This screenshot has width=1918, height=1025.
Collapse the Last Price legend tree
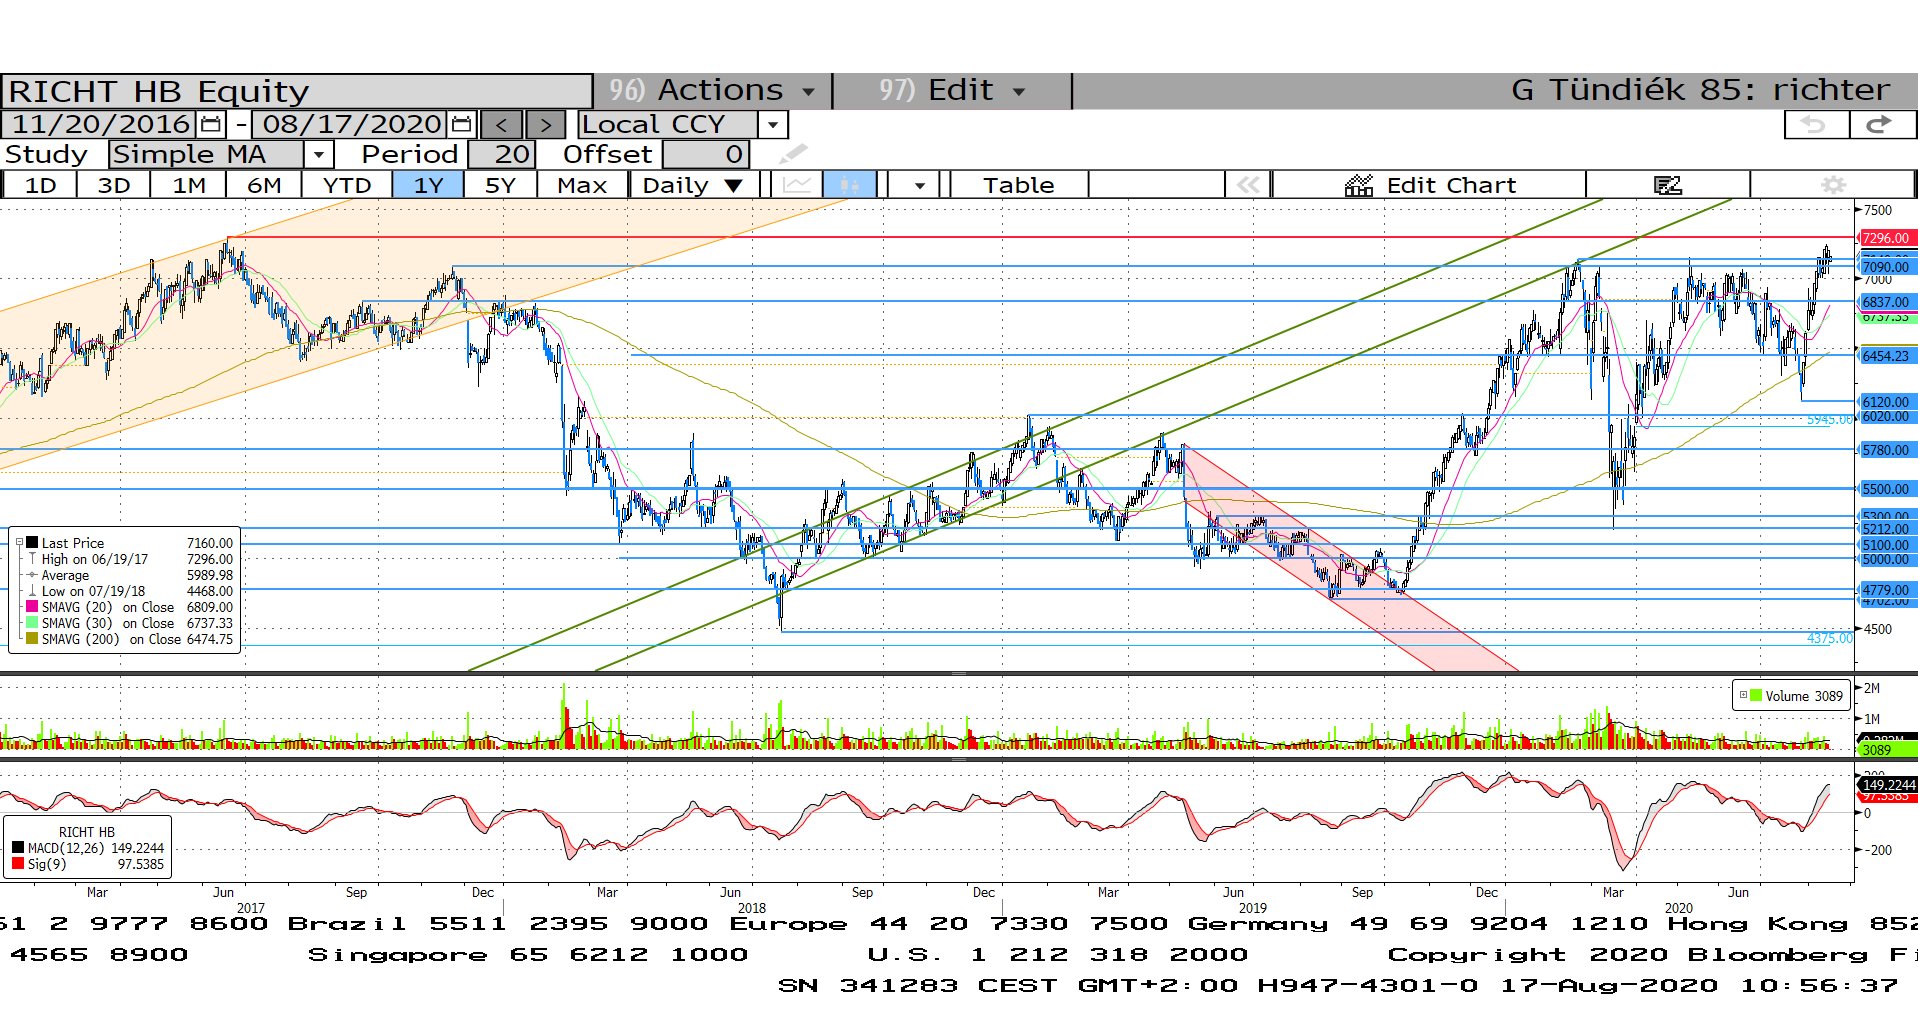(19, 543)
